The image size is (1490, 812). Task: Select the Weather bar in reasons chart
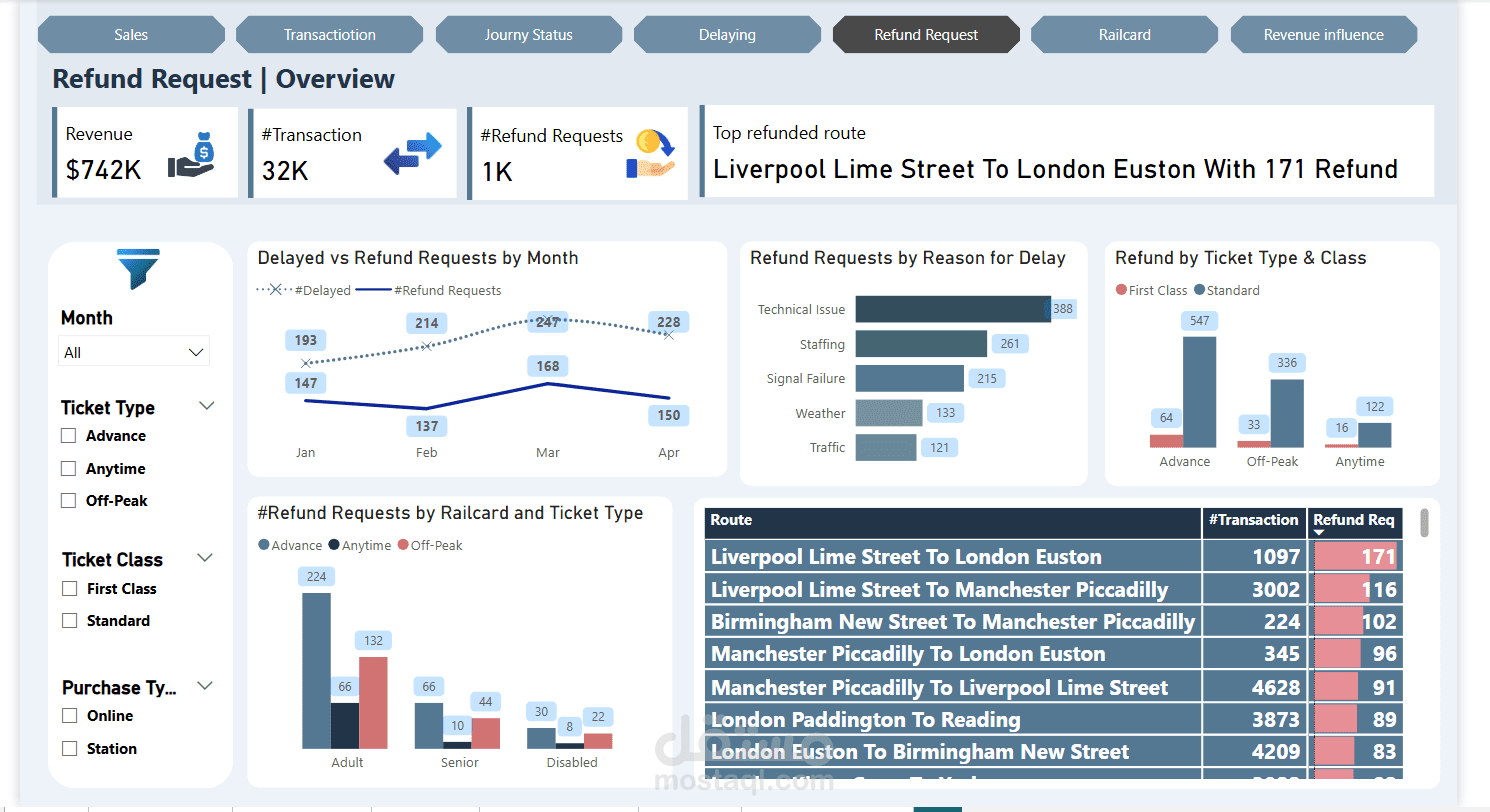889,413
